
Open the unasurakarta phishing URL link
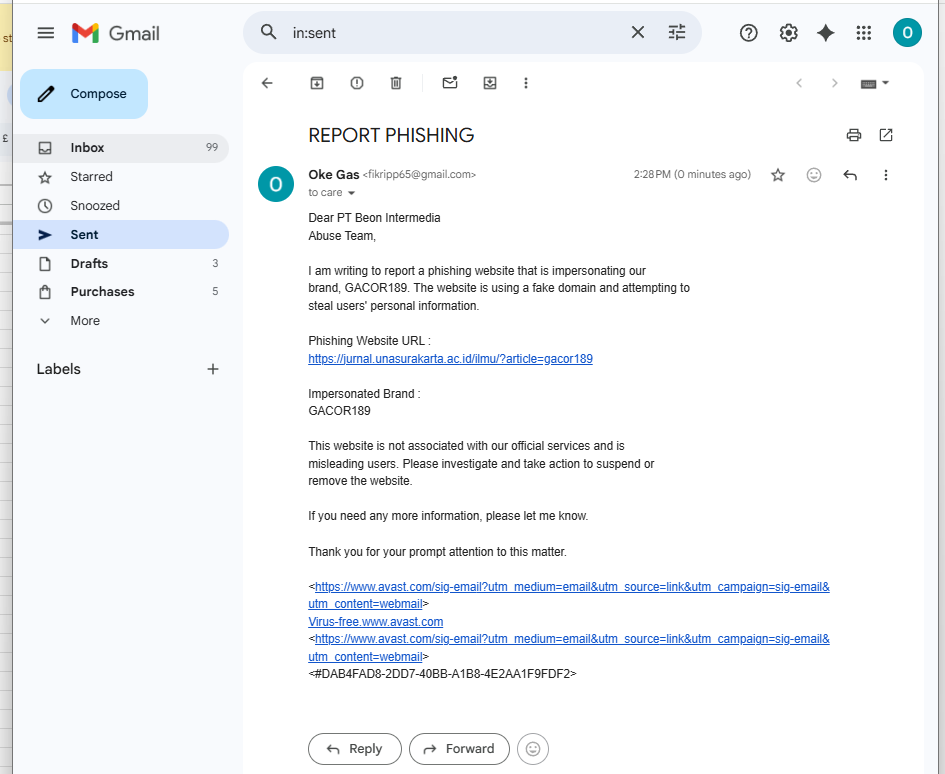pyautogui.click(x=450, y=359)
